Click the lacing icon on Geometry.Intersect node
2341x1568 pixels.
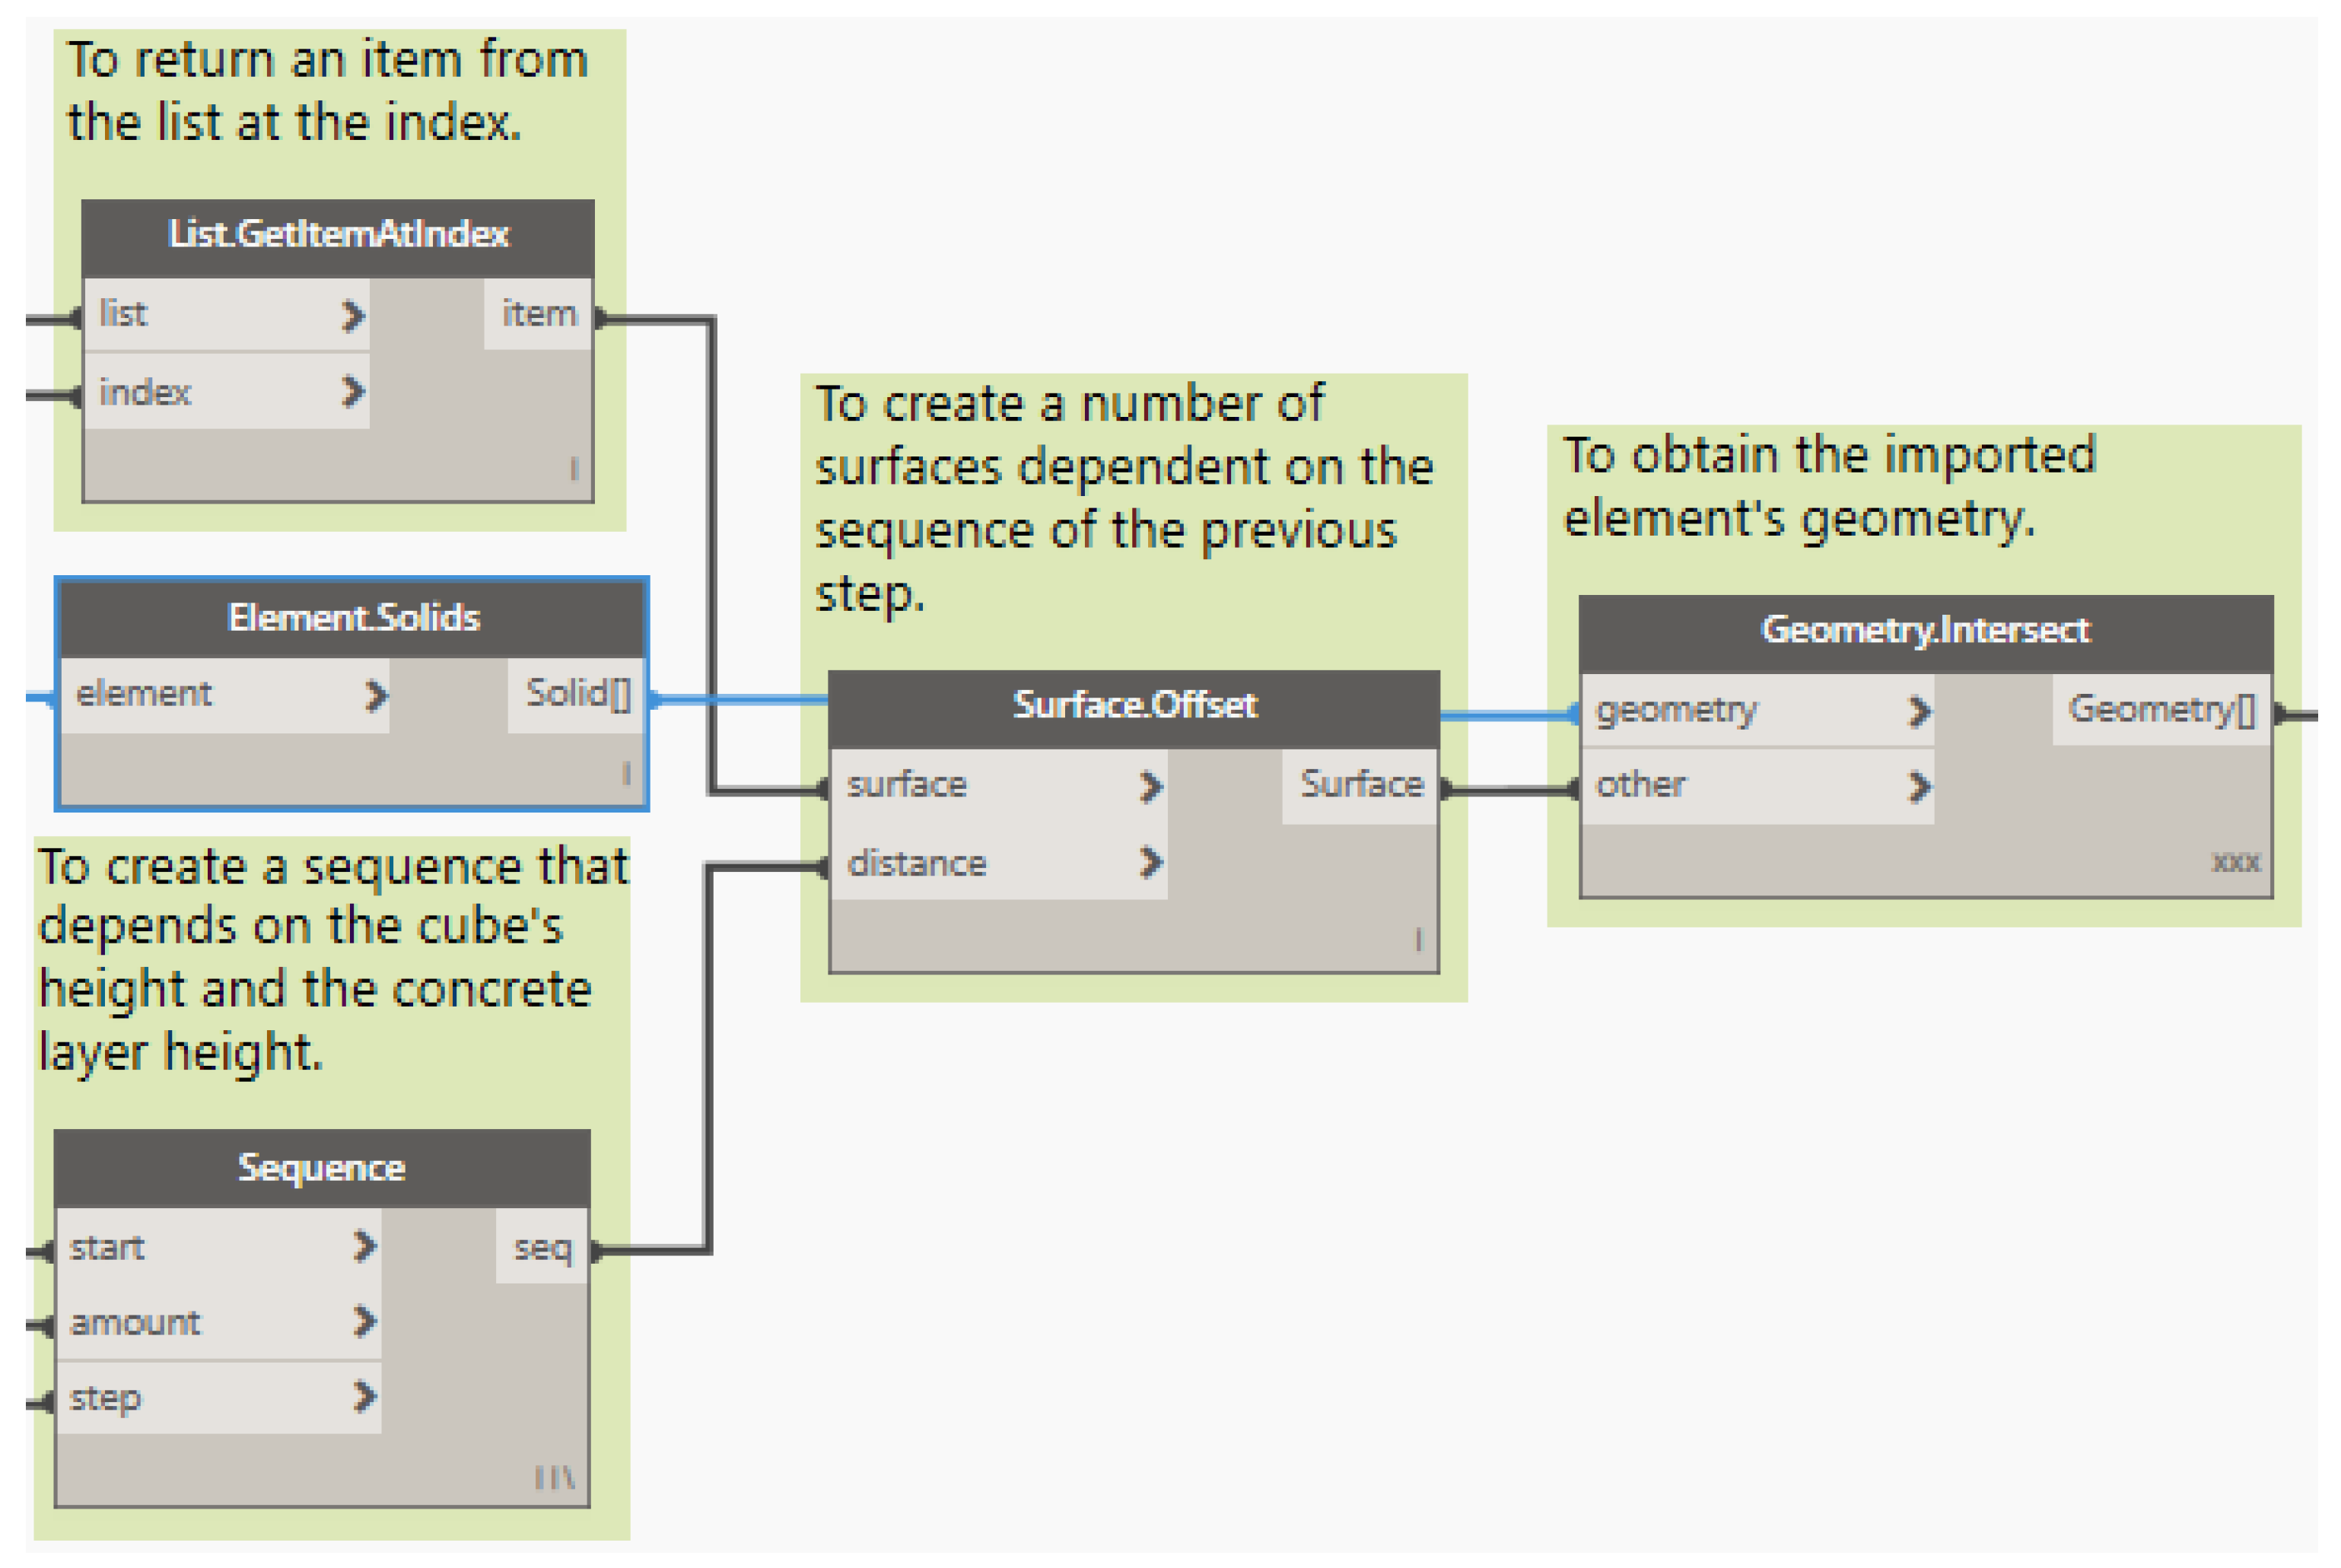coord(2234,862)
